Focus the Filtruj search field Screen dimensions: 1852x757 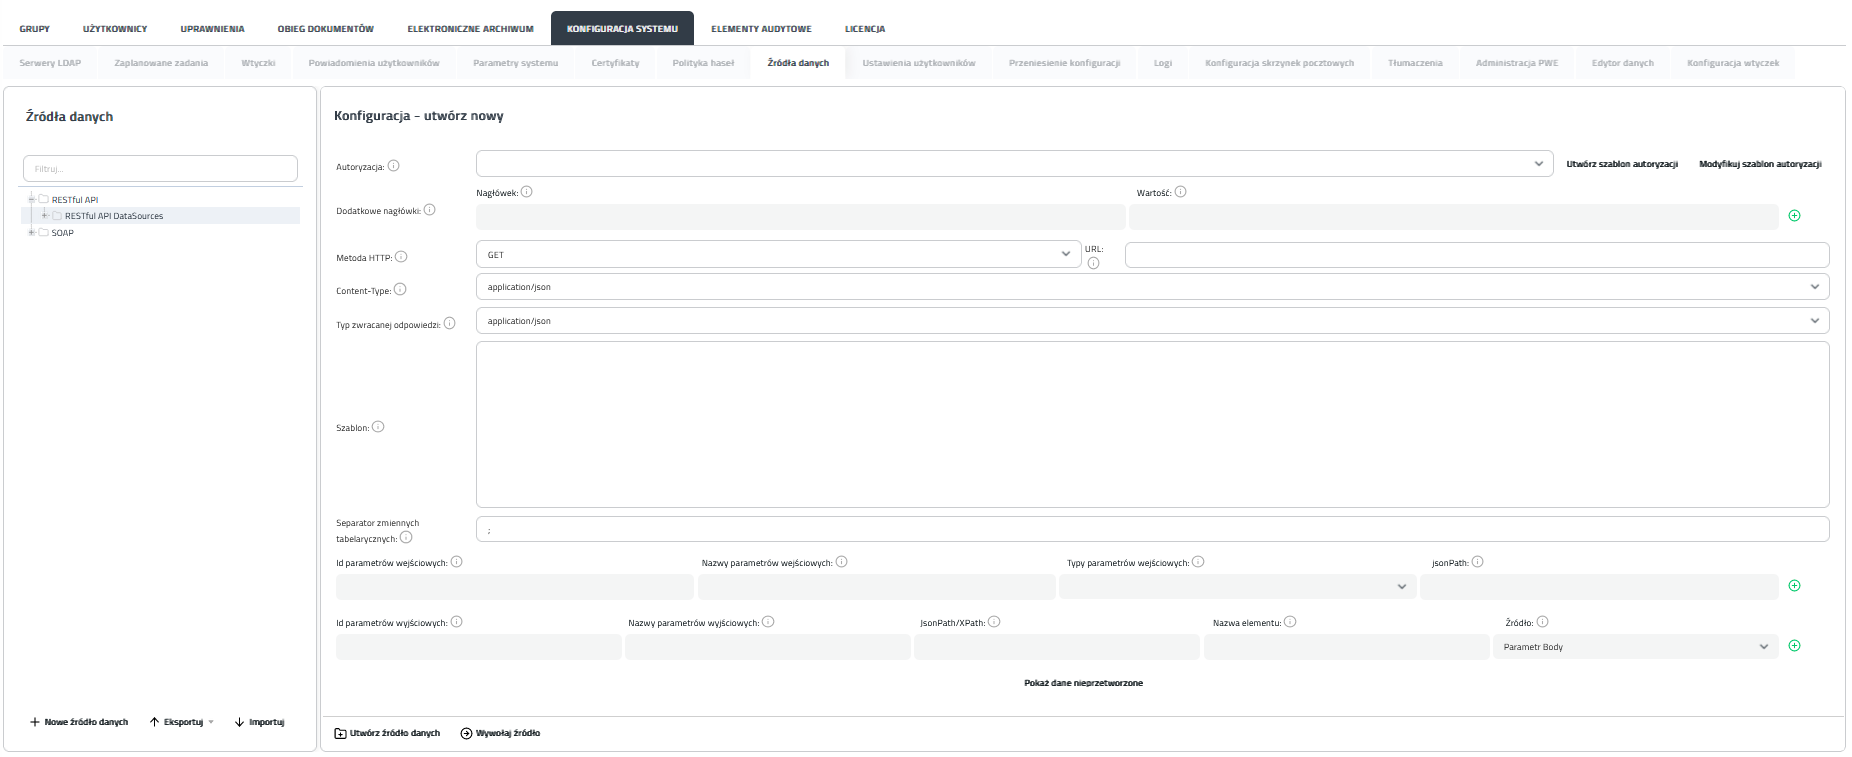coord(160,168)
